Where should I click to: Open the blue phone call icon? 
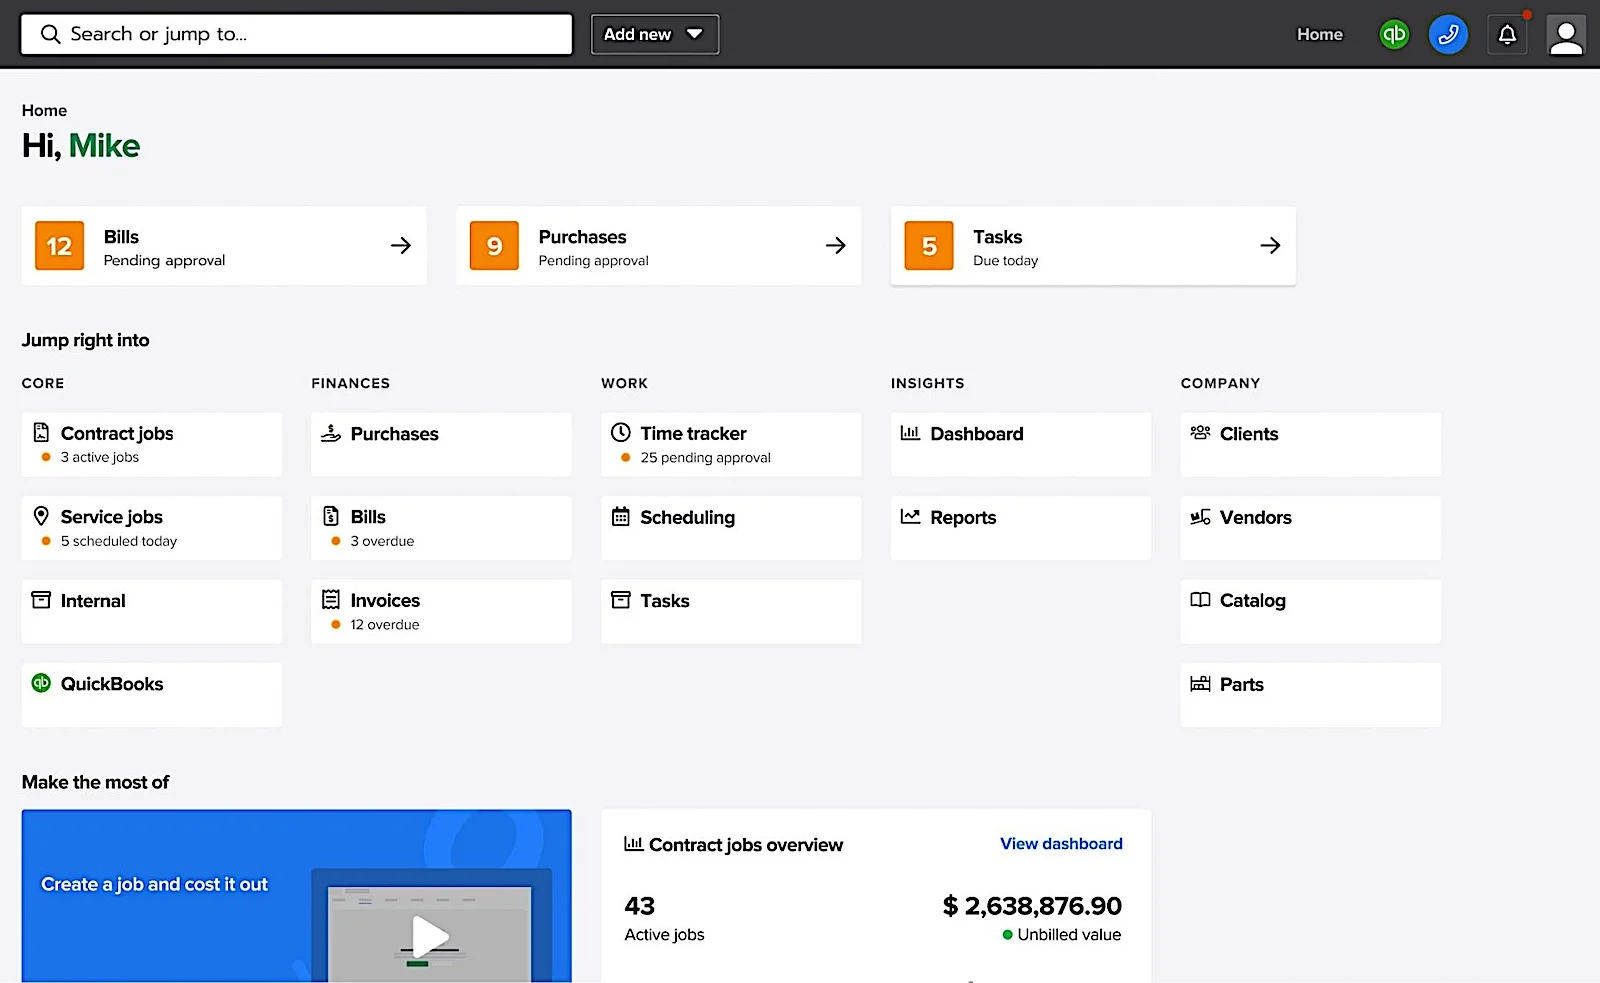pos(1448,35)
